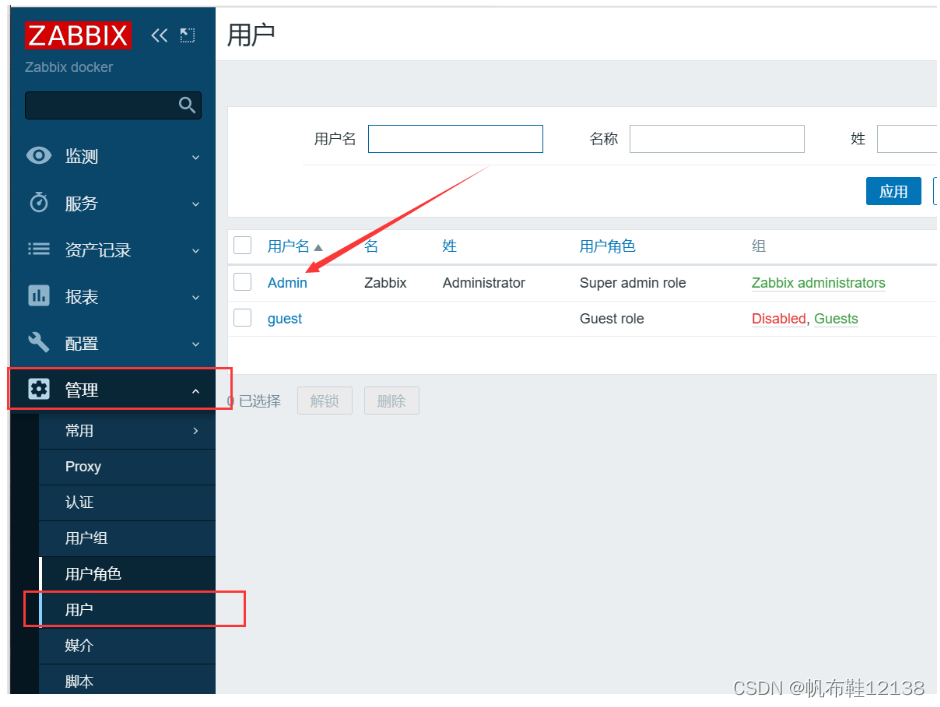Click the 应用 apply button
The height and width of the screenshot is (707, 940).
893,191
